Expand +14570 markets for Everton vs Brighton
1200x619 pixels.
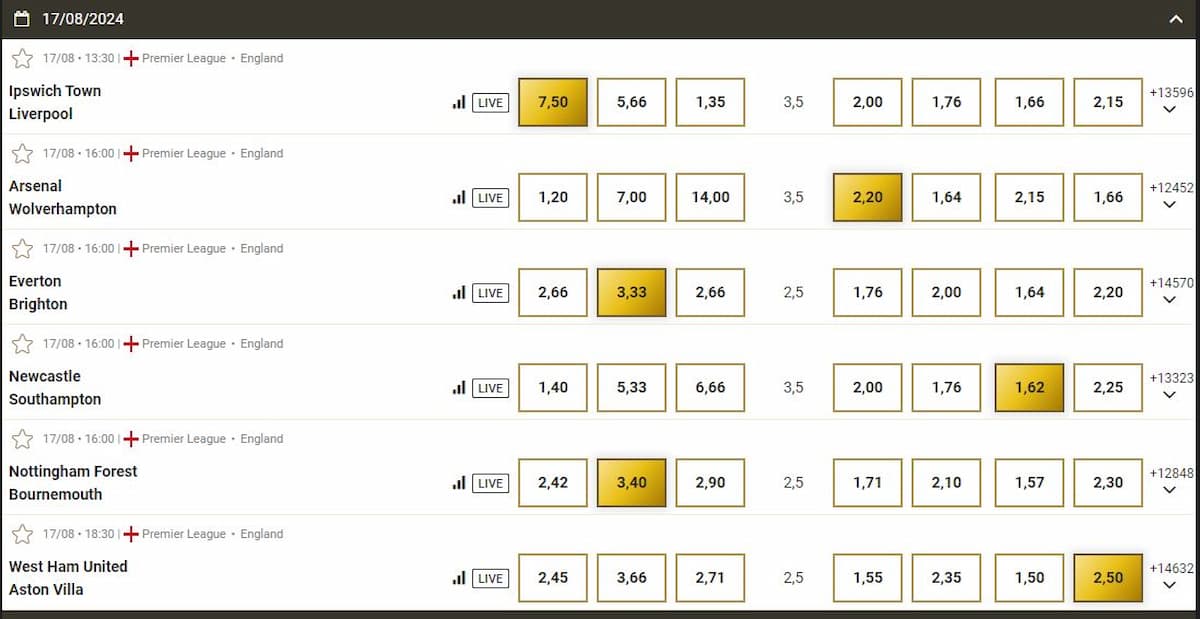(x=1170, y=291)
